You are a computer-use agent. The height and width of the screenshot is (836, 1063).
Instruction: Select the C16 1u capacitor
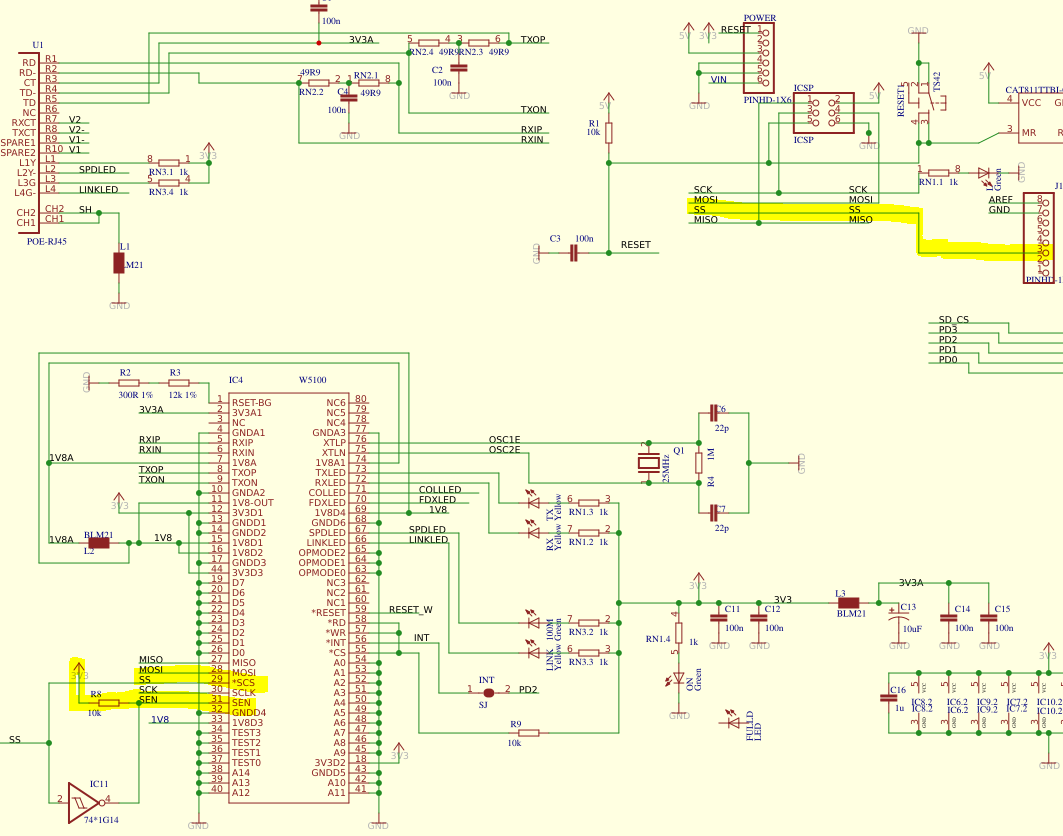tap(888, 698)
